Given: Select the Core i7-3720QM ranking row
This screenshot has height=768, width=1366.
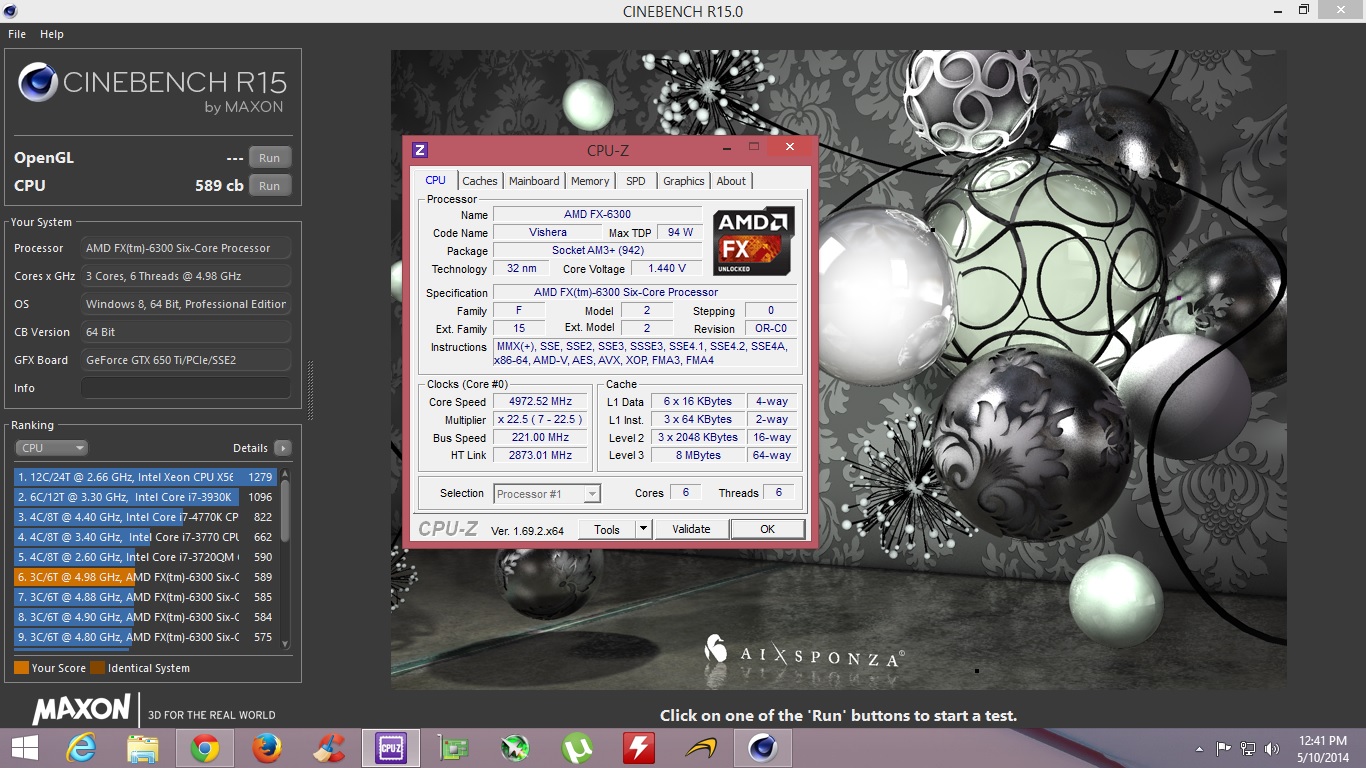Looking at the screenshot, I should click(146, 557).
